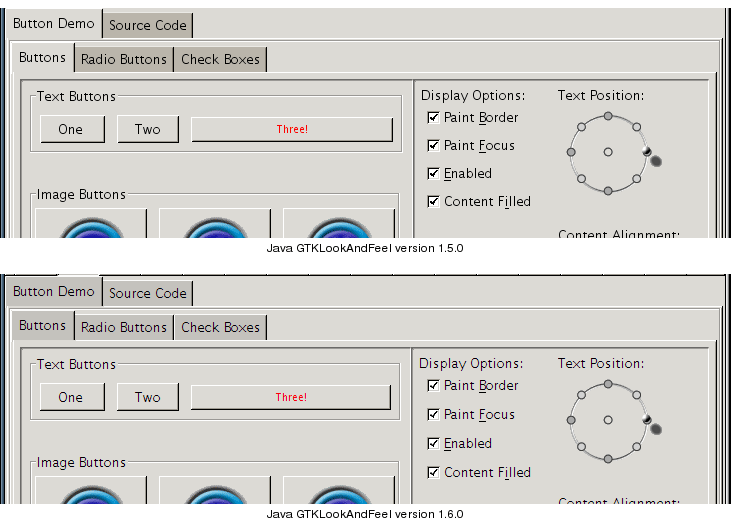Click caption 'Java GTKLookAndFeel version 1.6.0'
This screenshot has height=532, width=731.
(365, 514)
